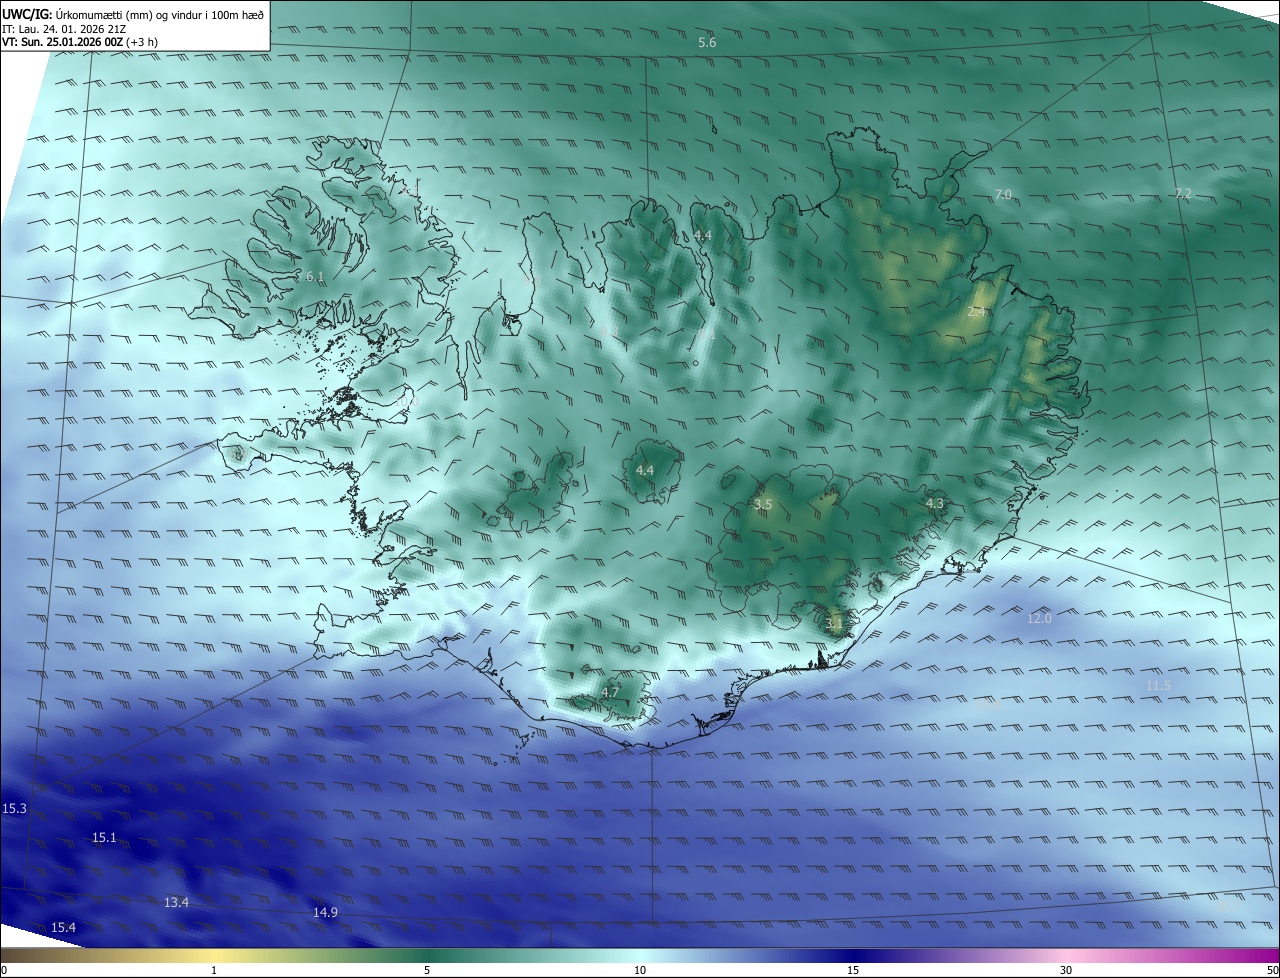Click the UWC/IG title line in the header box

point(133,14)
